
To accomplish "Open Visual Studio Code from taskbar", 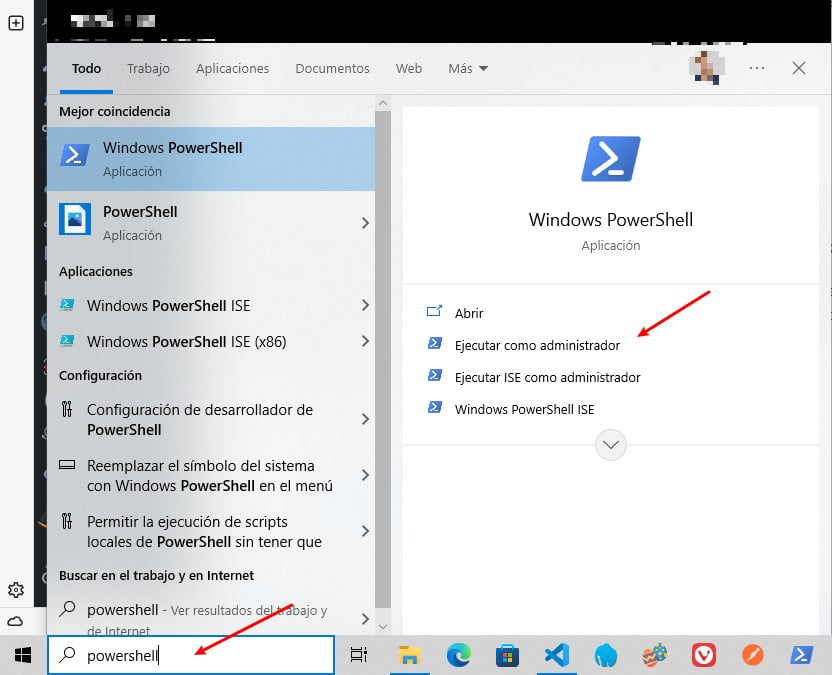I will pyautogui.click(x=557, y=655).
